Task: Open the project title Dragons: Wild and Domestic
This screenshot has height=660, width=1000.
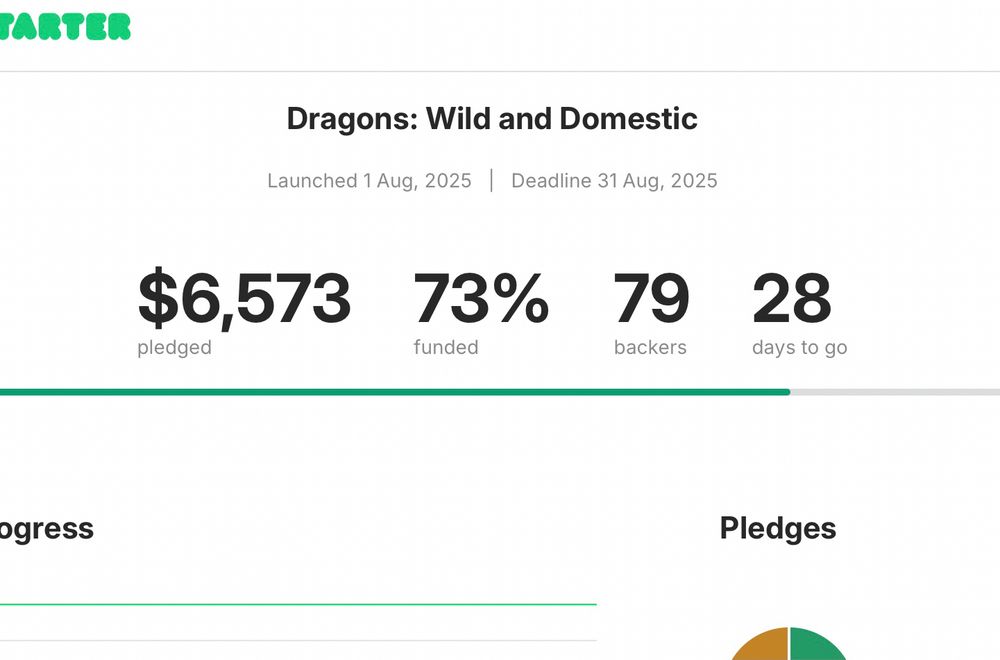Action: click(492, 119)
